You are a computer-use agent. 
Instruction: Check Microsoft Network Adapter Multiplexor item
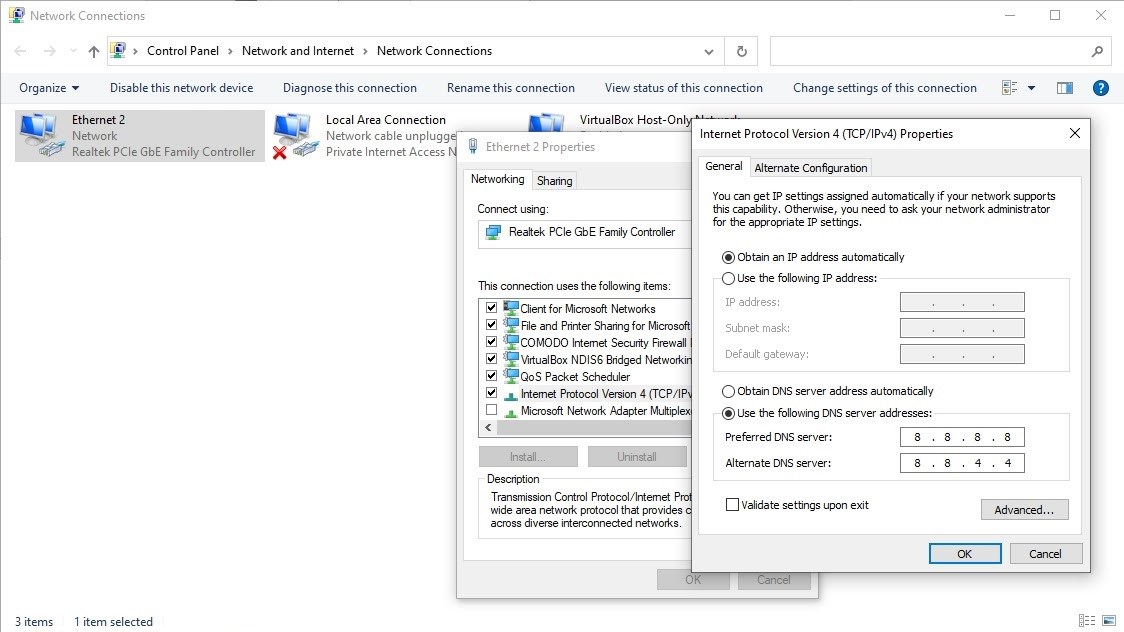tap(491, 410)
